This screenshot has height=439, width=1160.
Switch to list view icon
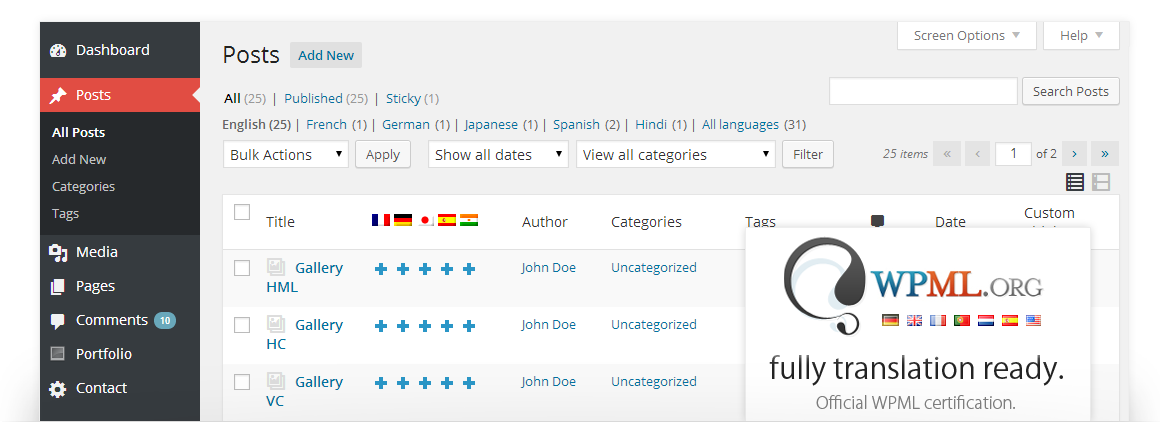click(x=1075, y=182)
